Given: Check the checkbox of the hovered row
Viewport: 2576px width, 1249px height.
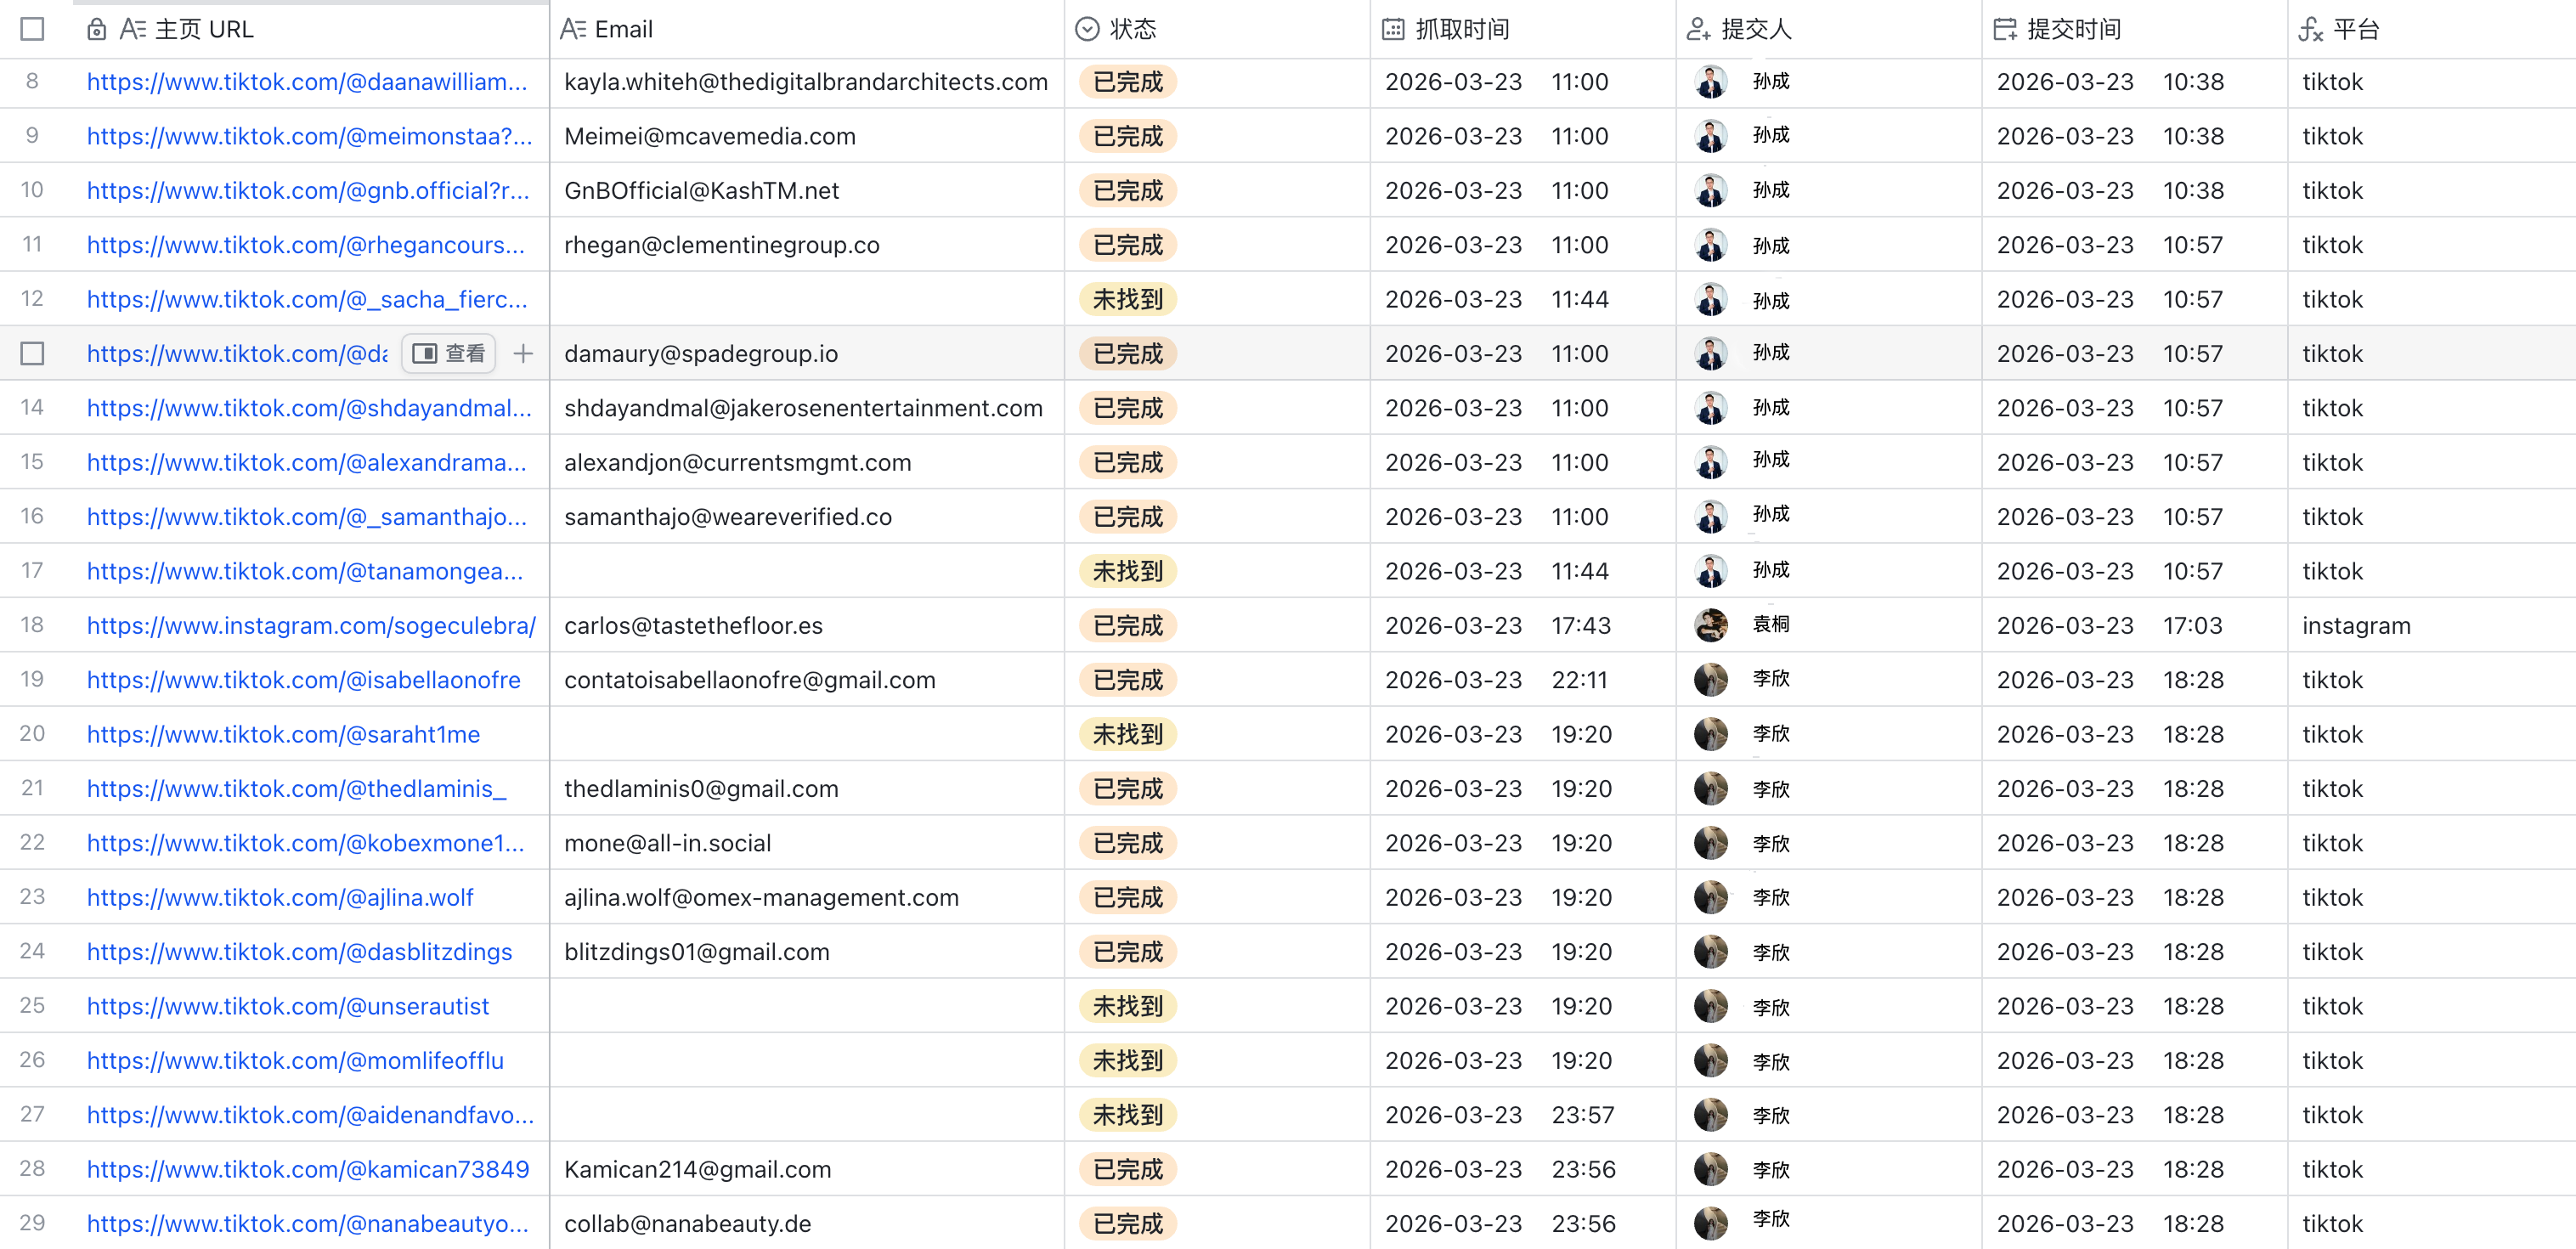Looking at the screenshot, I should (x=32, y=353).
